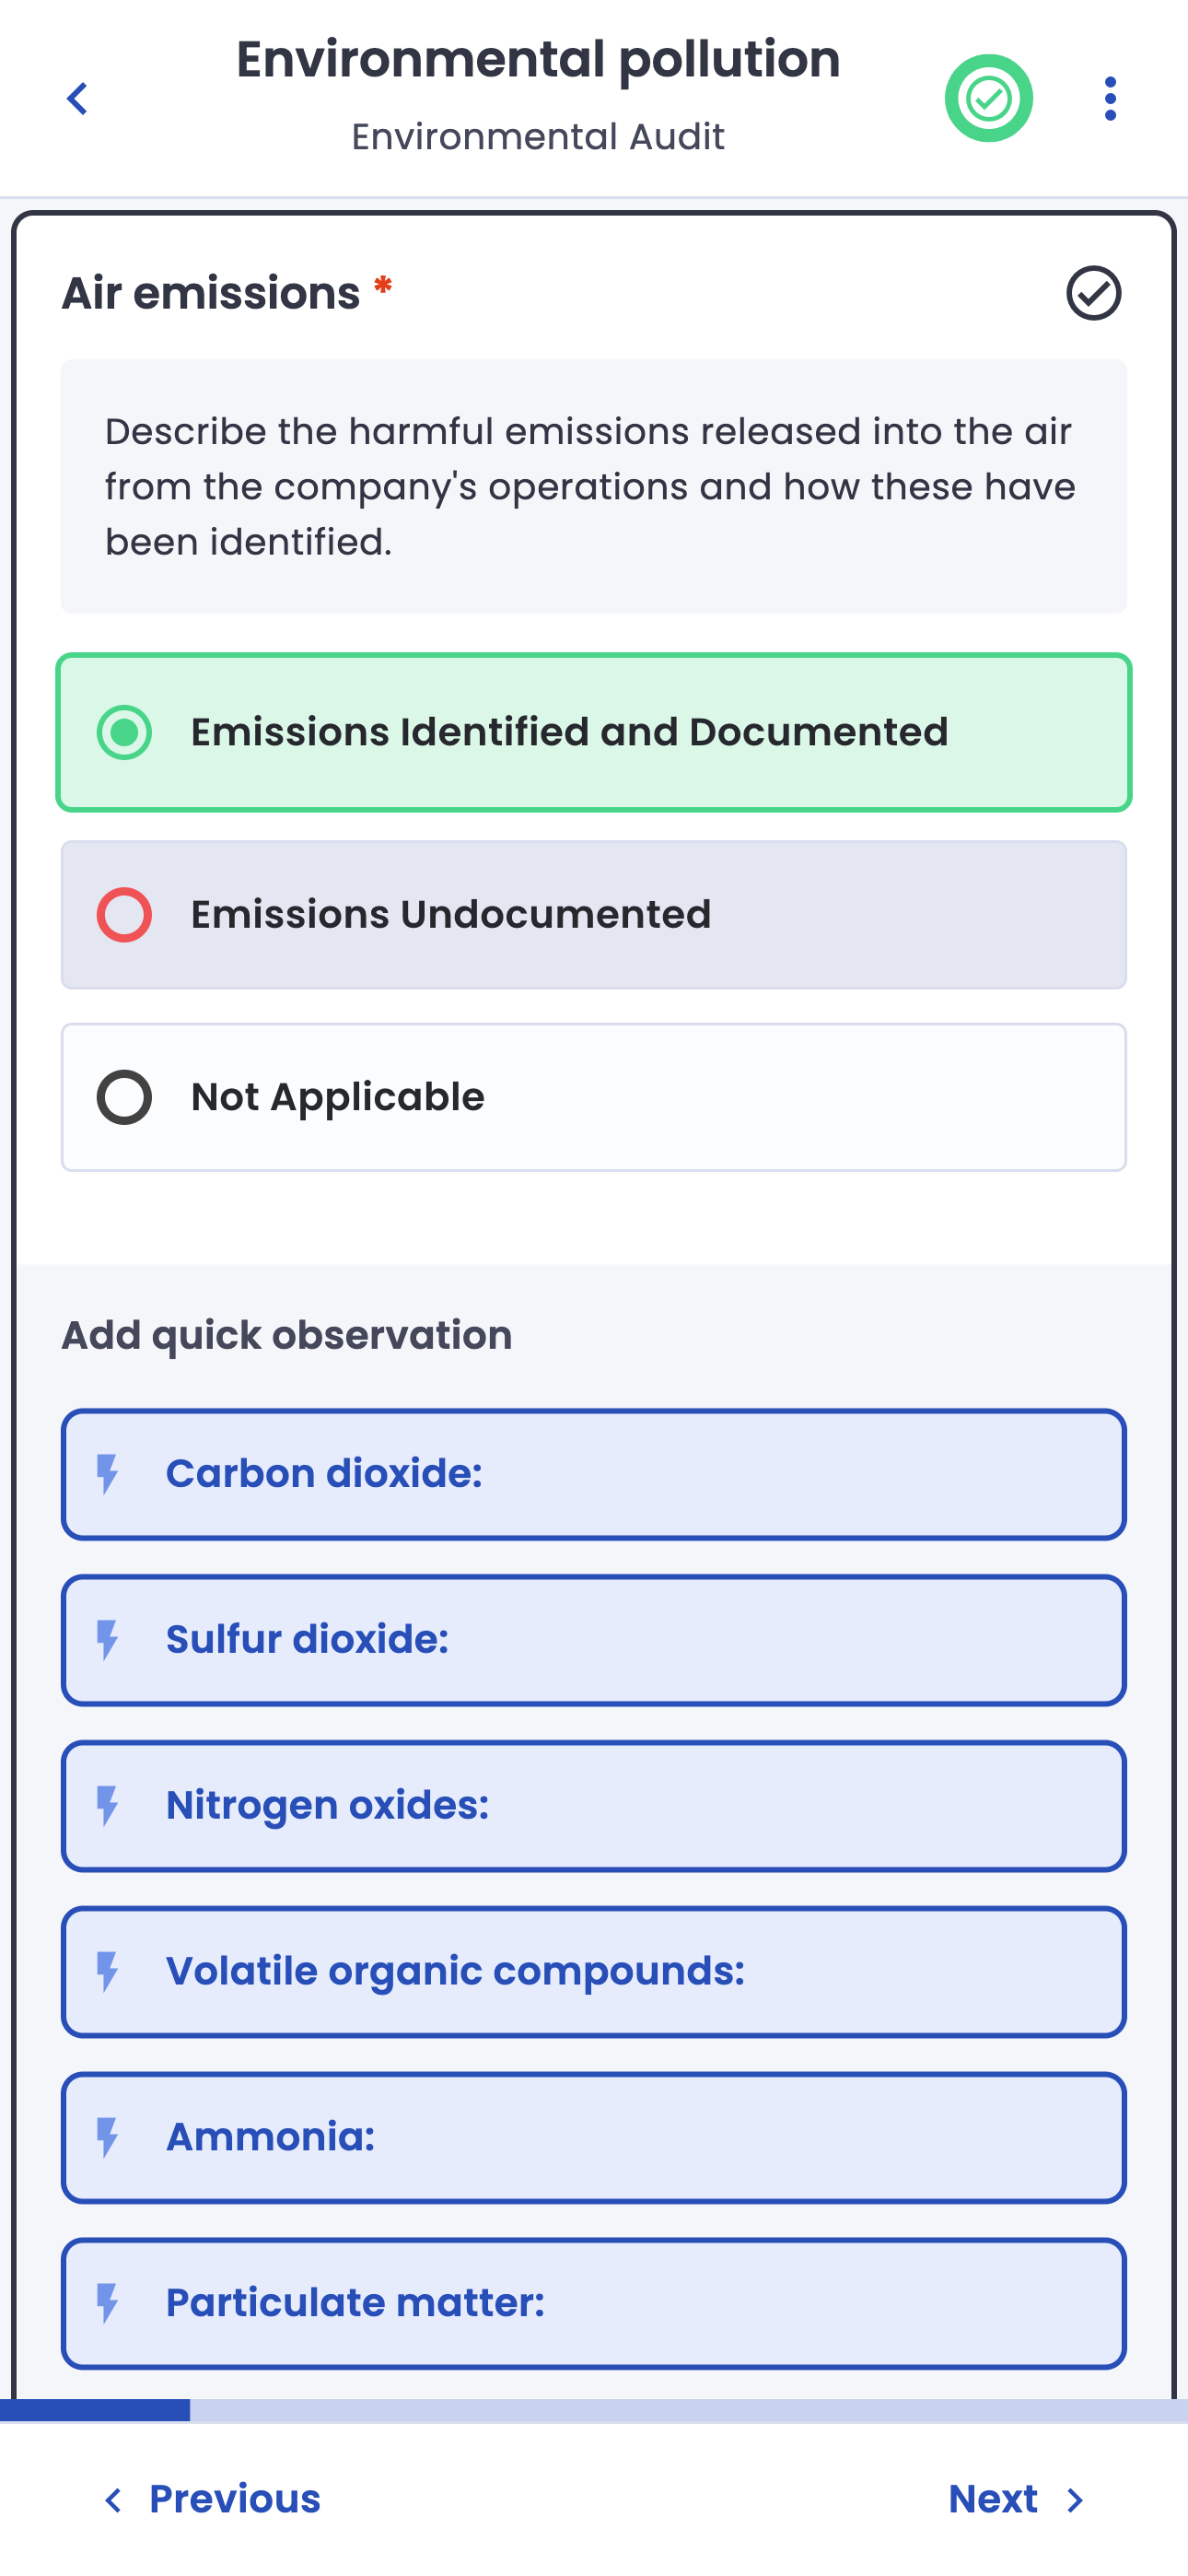Go to Previous question
The image size is (1188, 2576).
point(234,2499)
